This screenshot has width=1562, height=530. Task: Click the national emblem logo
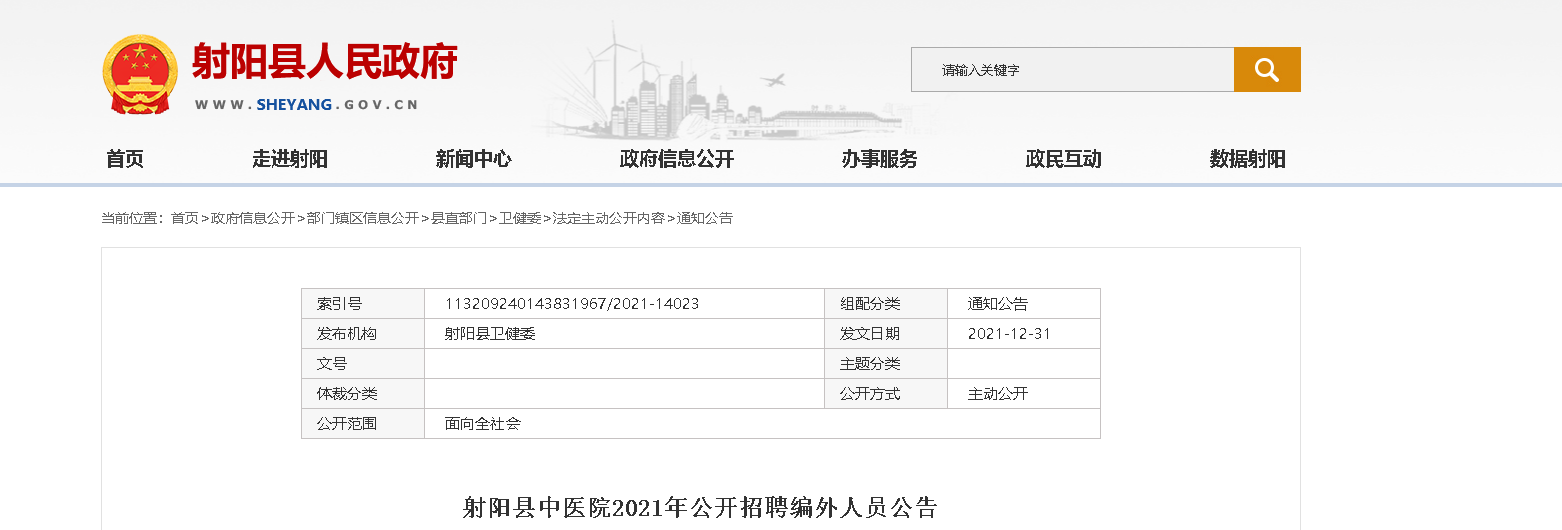pos(140,75)
